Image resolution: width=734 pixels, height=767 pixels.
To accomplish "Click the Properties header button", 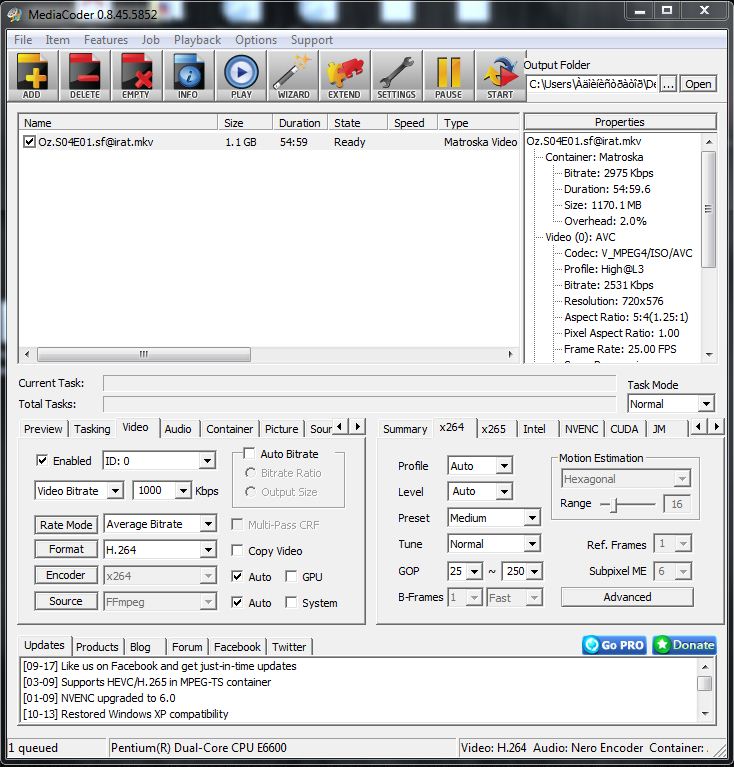I will pos(620,122).
